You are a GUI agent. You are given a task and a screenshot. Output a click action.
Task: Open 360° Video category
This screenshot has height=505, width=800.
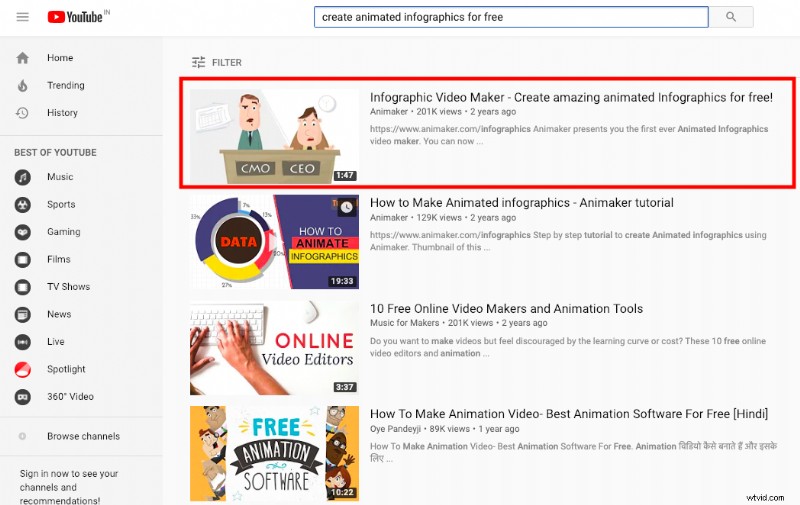(x=70, y=396)
